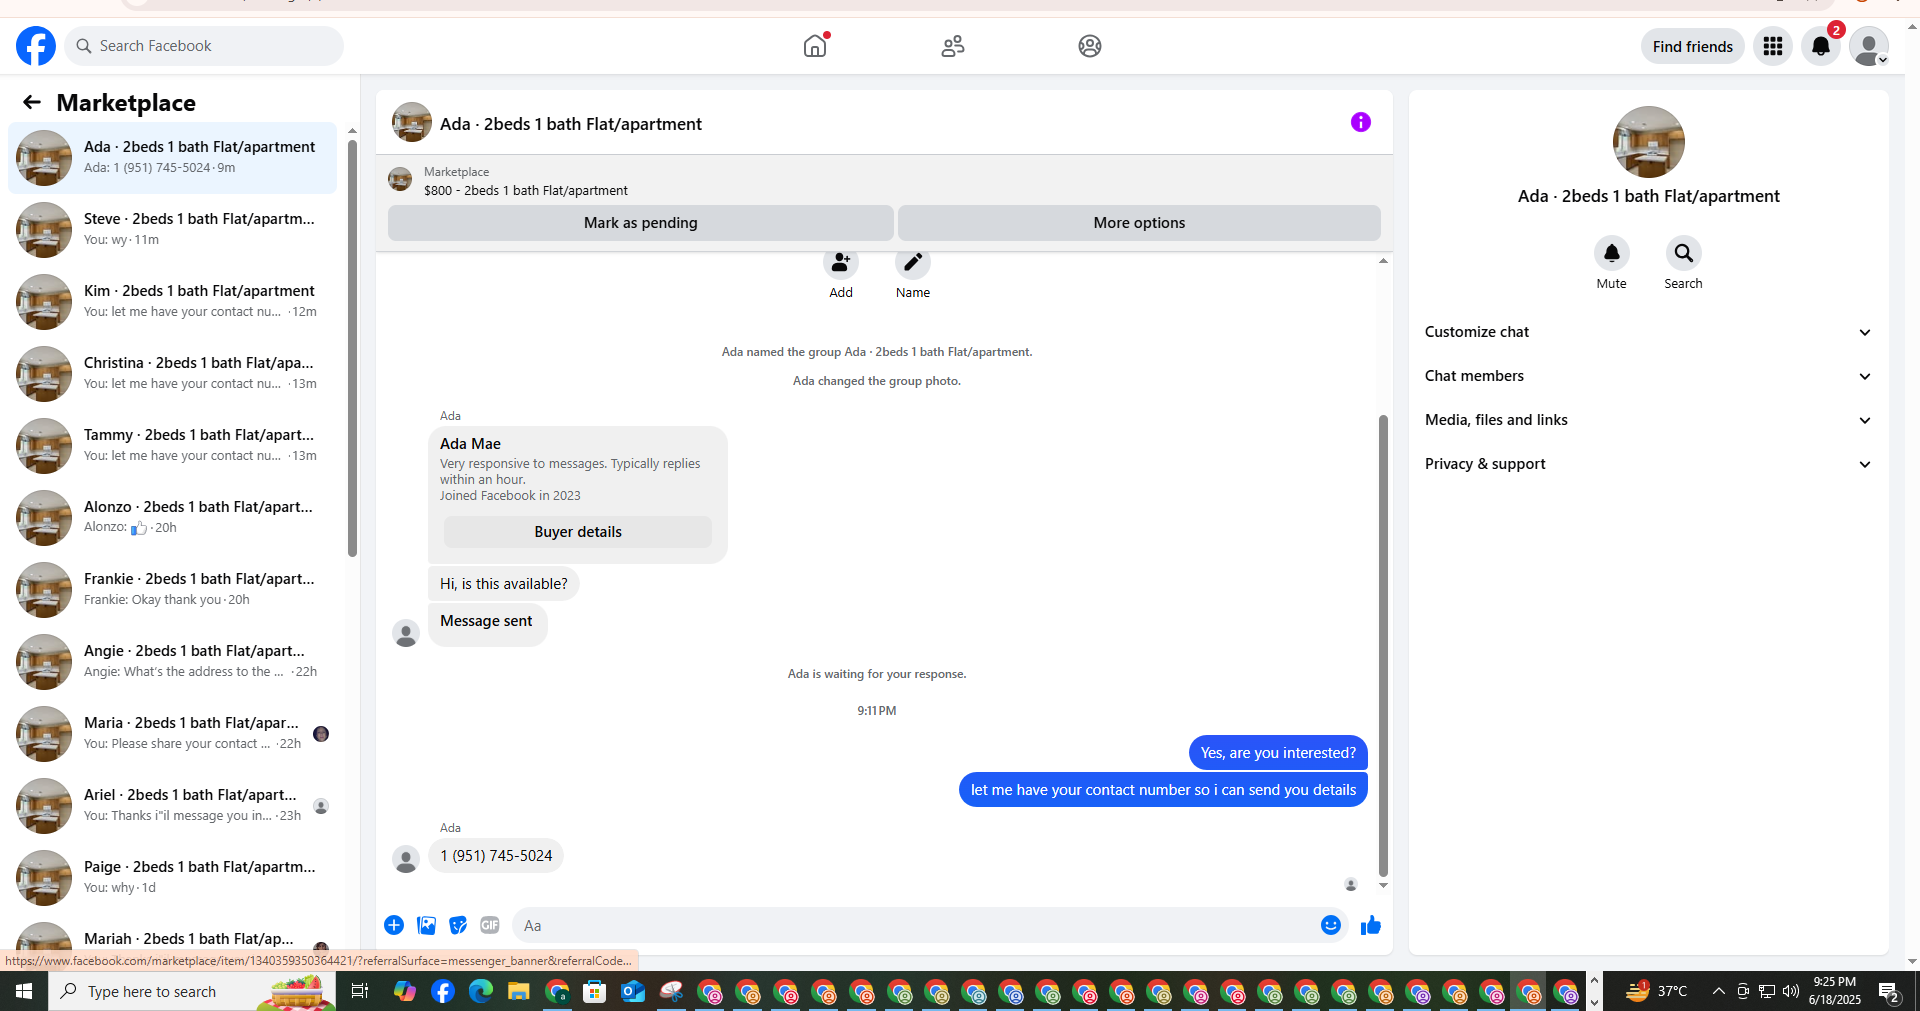Viewport: 1920px width, 1011px height.
Task: Open the Tammy conversation
Action: tap(173, 446)
